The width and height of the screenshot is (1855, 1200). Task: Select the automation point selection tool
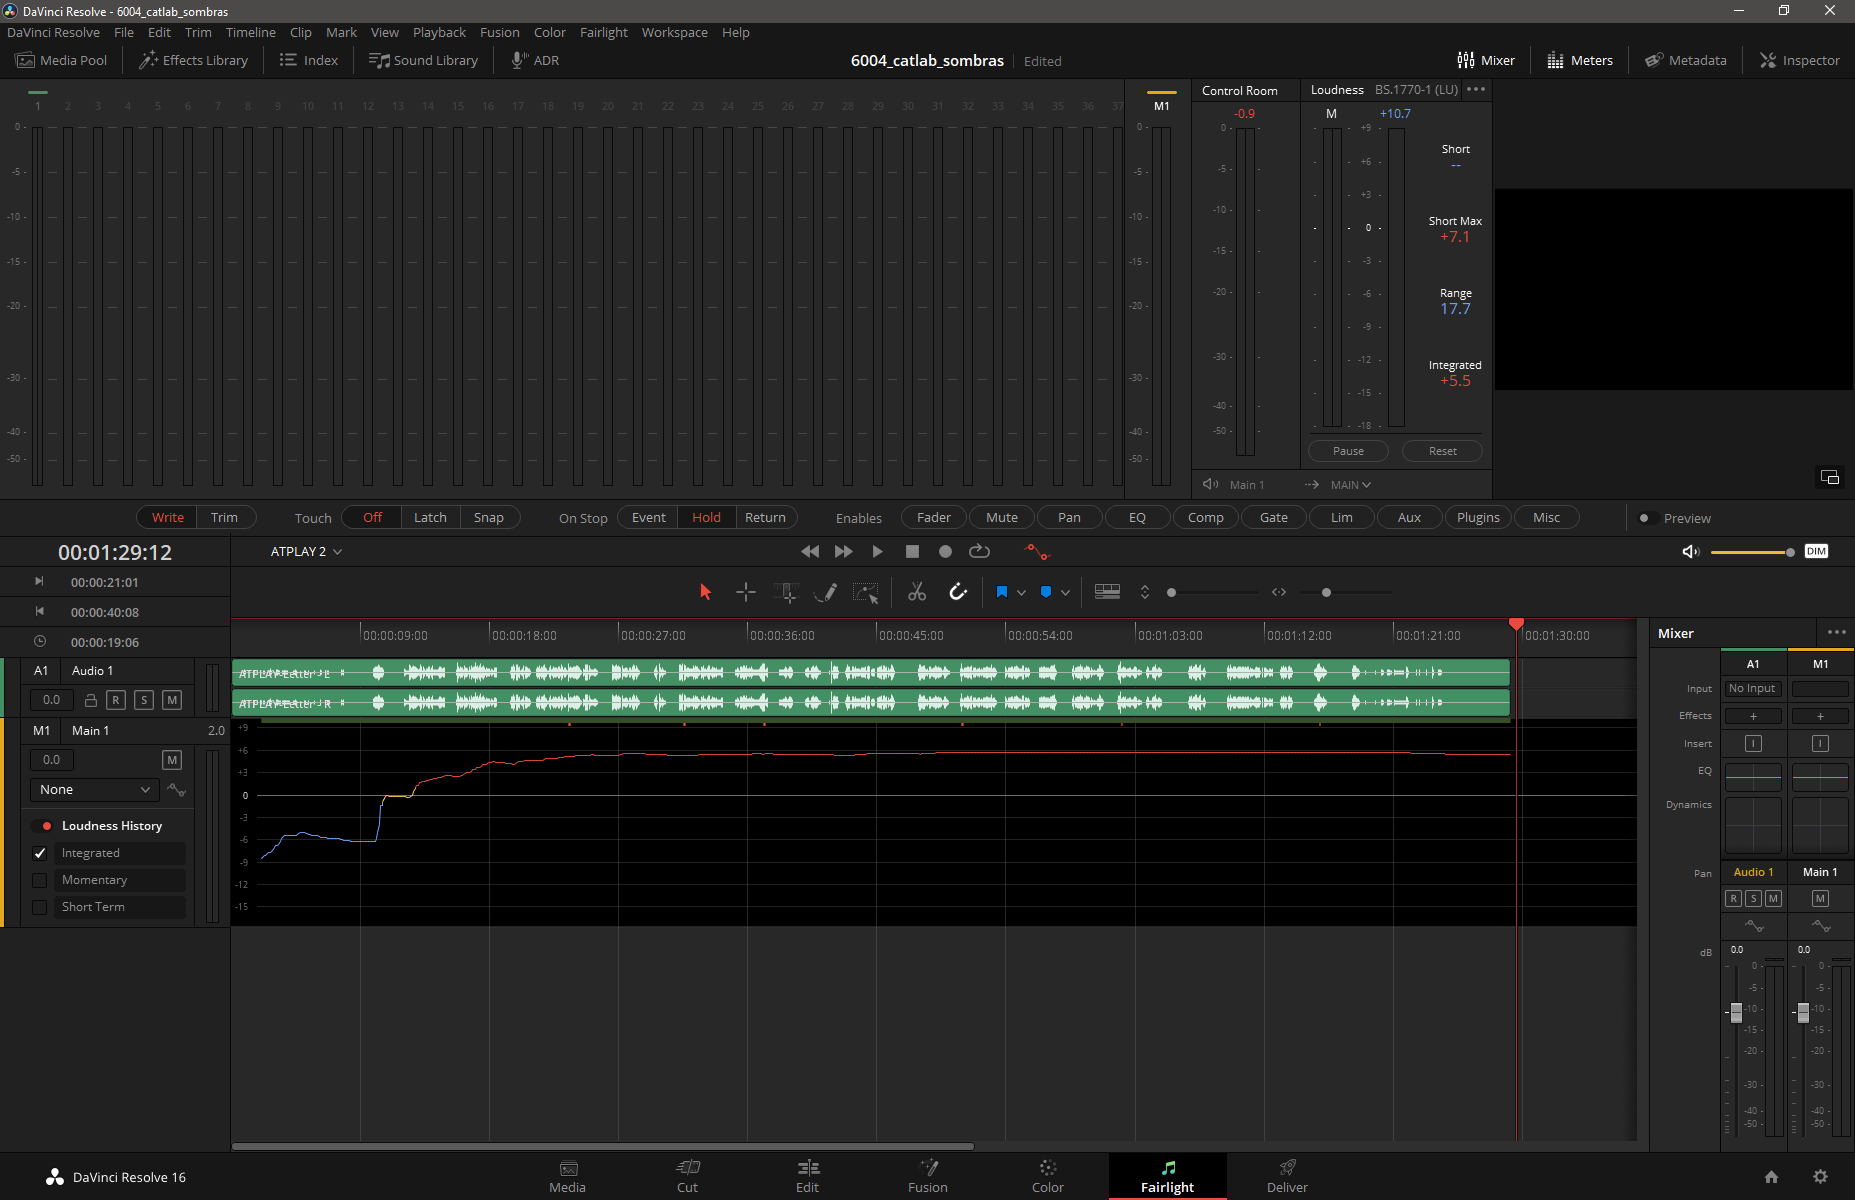click(865, 592)
